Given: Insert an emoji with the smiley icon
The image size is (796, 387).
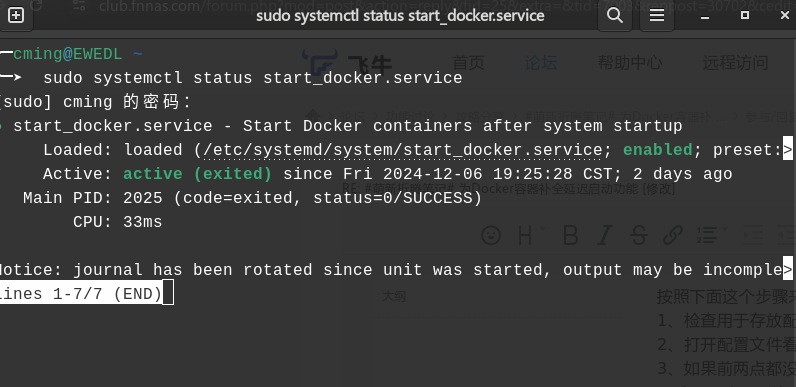Looking at the screenshot, I should (491, 235).
